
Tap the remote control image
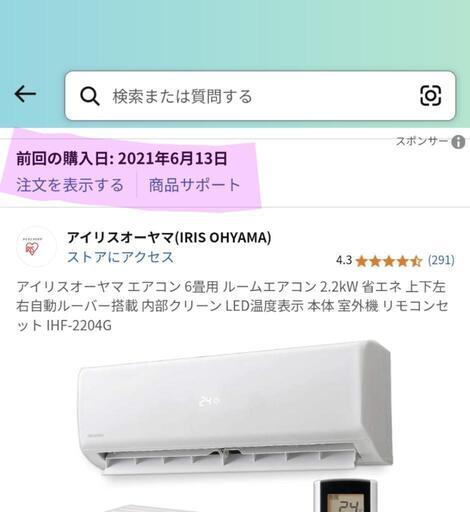[346, 496]
